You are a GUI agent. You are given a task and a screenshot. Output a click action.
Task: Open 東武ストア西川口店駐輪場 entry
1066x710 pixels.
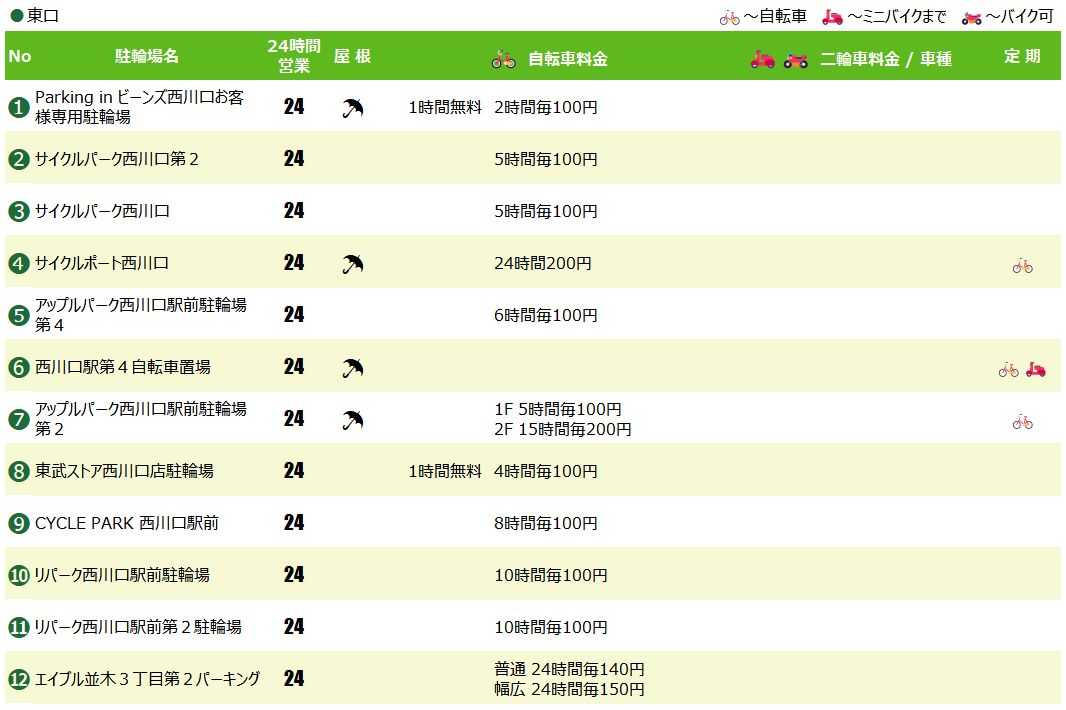[124, 471]
